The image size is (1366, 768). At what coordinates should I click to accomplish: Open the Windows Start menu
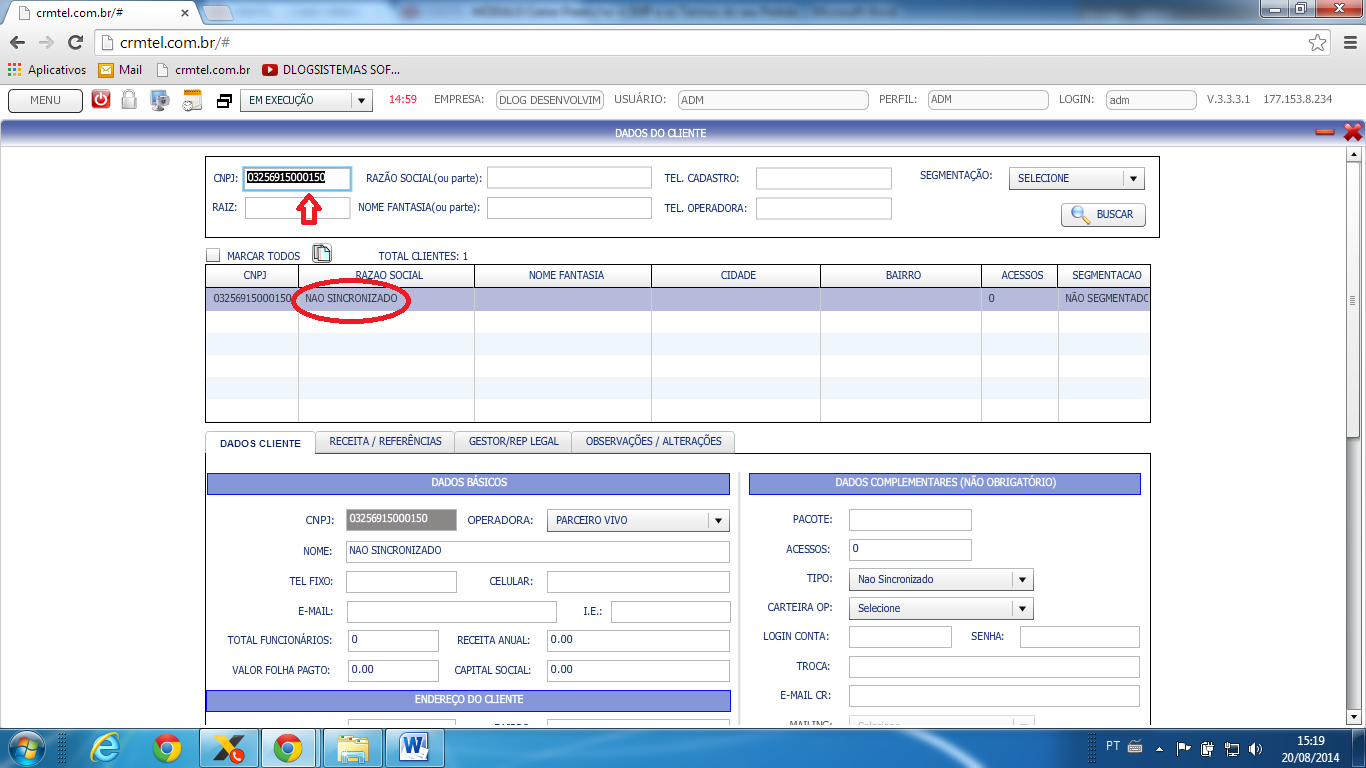click(24, 749)
